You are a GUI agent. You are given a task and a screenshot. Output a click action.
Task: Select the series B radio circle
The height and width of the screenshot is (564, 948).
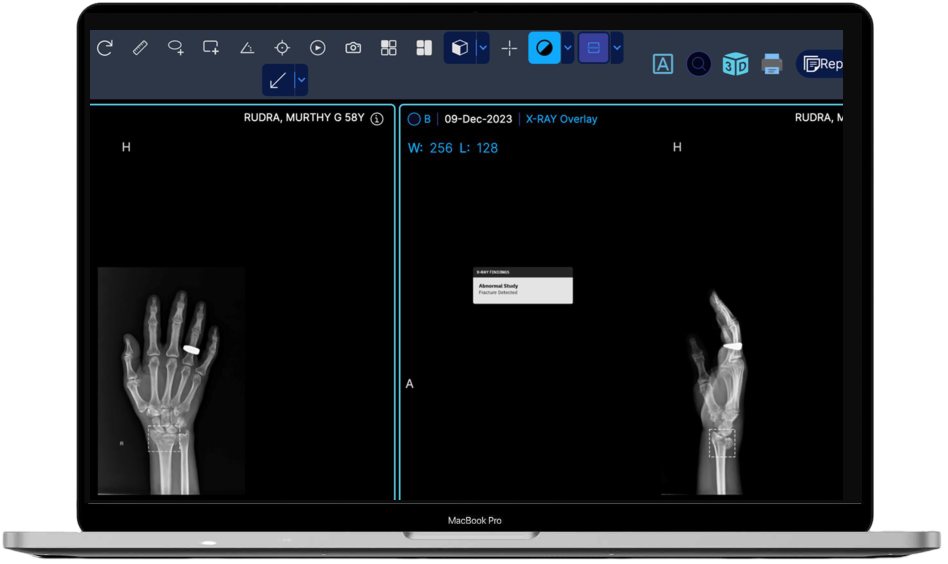coord(414,119)
